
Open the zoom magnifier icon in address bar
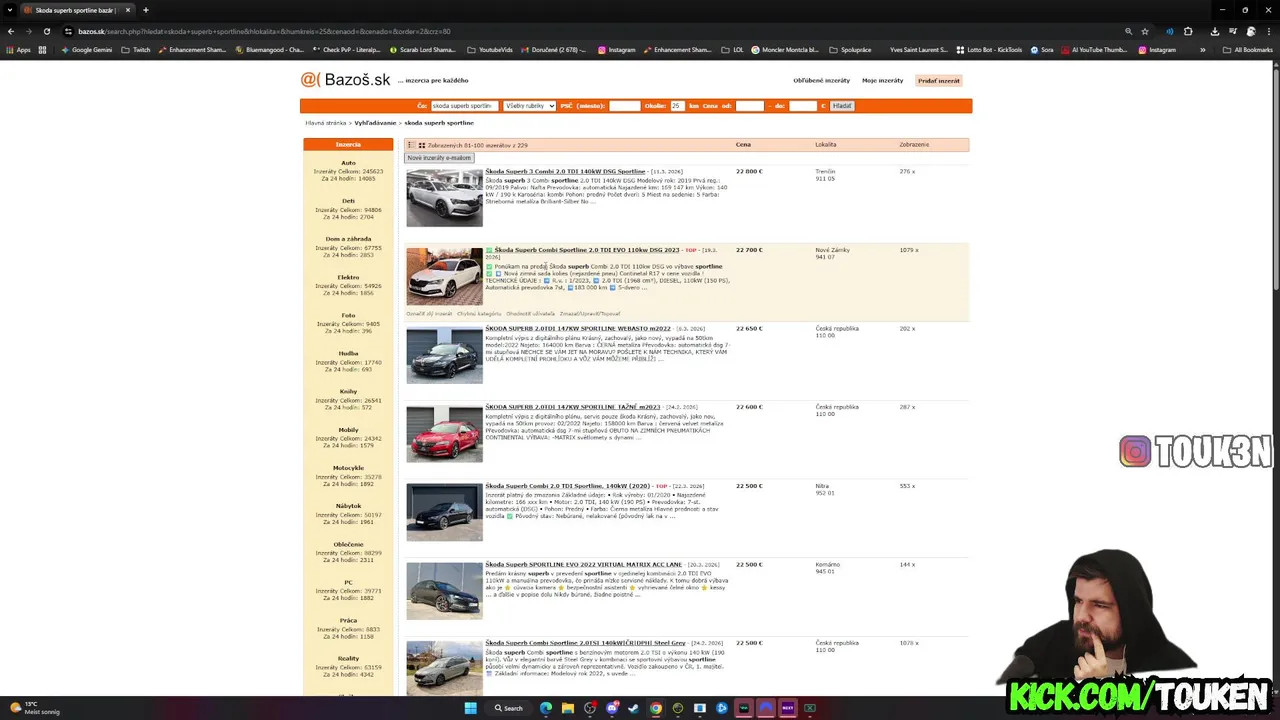(x=1128, y=31)
